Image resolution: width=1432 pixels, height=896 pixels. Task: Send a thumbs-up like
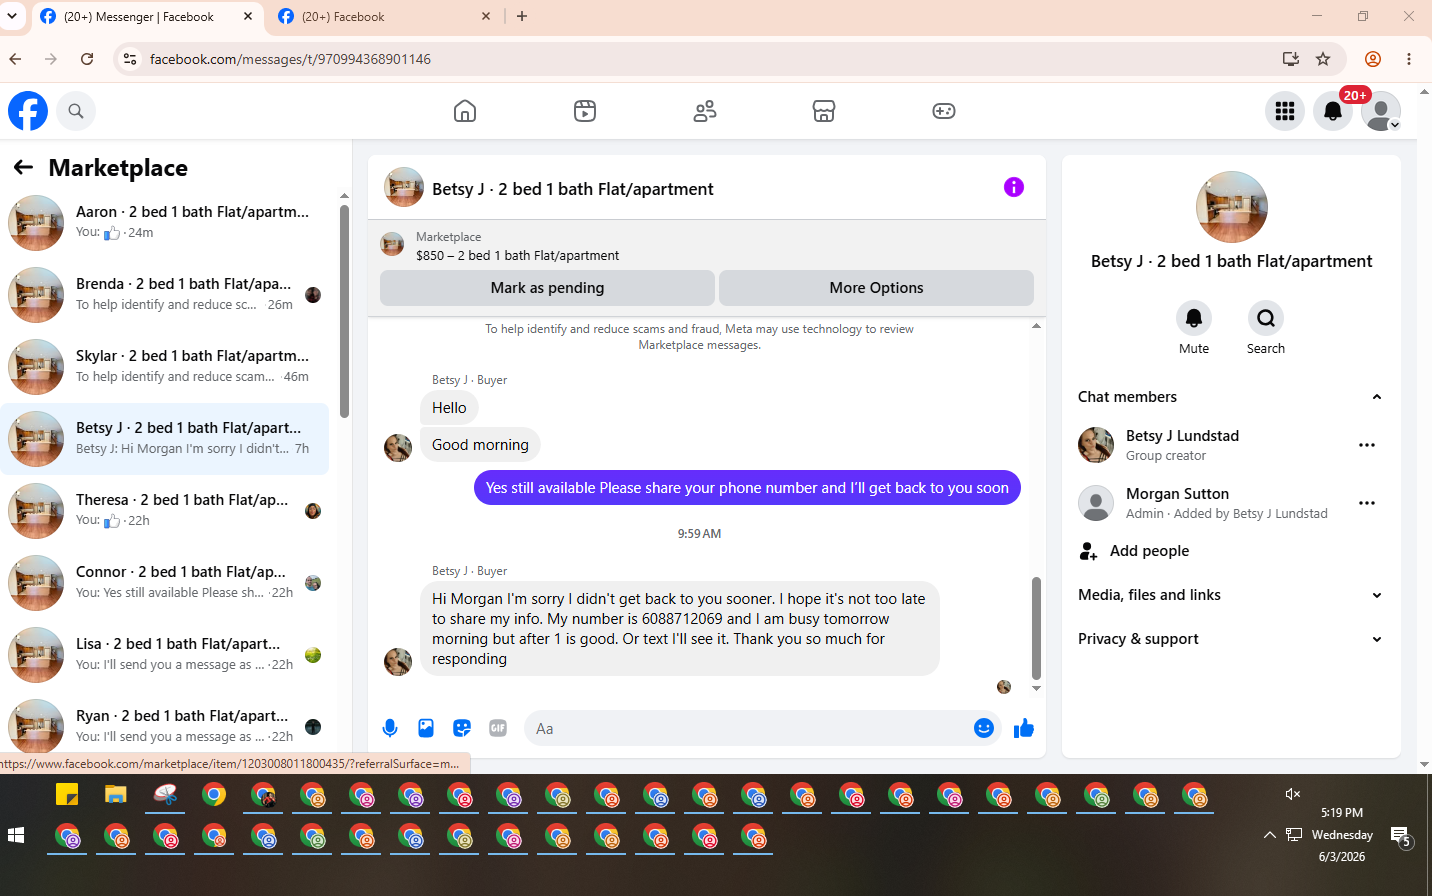[1024, 728]
